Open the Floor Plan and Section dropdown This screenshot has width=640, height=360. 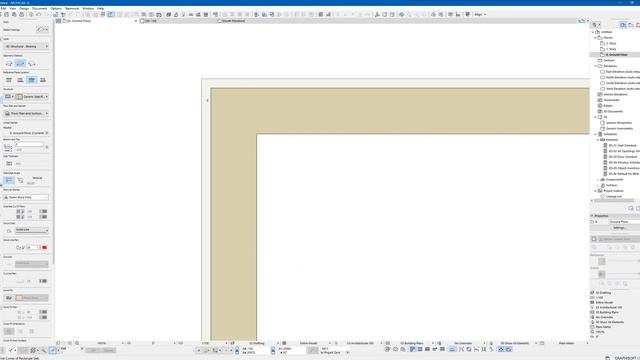pyautogui.click(x=27, y=113)
